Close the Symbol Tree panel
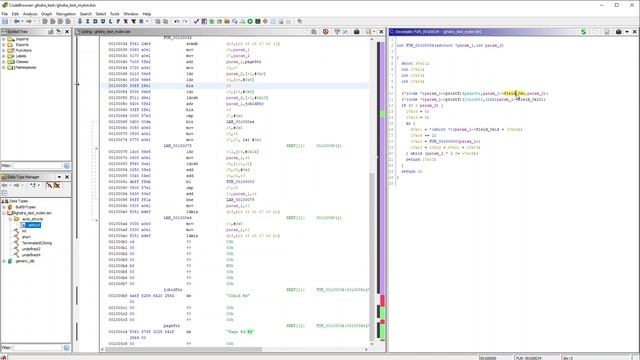This screenshot has height=360, width=640. 67,31
